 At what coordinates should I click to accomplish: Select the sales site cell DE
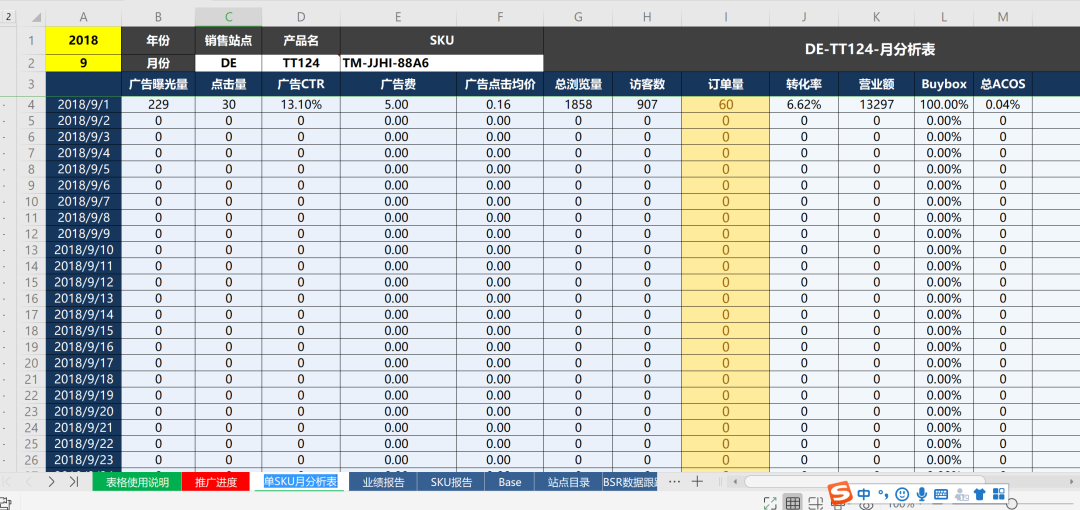coord(229,63)
